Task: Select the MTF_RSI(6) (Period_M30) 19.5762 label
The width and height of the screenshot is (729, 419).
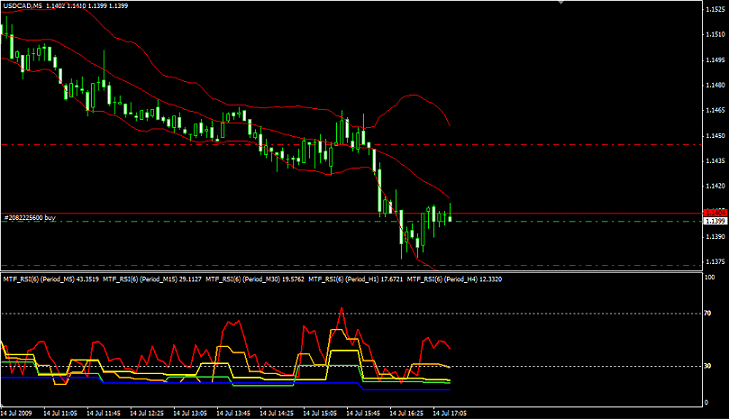Action: pyautogui.click(x=255, y=279)
